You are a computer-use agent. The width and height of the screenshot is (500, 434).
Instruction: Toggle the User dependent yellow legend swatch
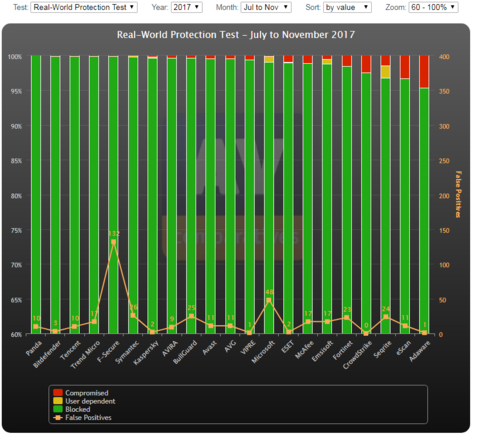coord(58,401)
